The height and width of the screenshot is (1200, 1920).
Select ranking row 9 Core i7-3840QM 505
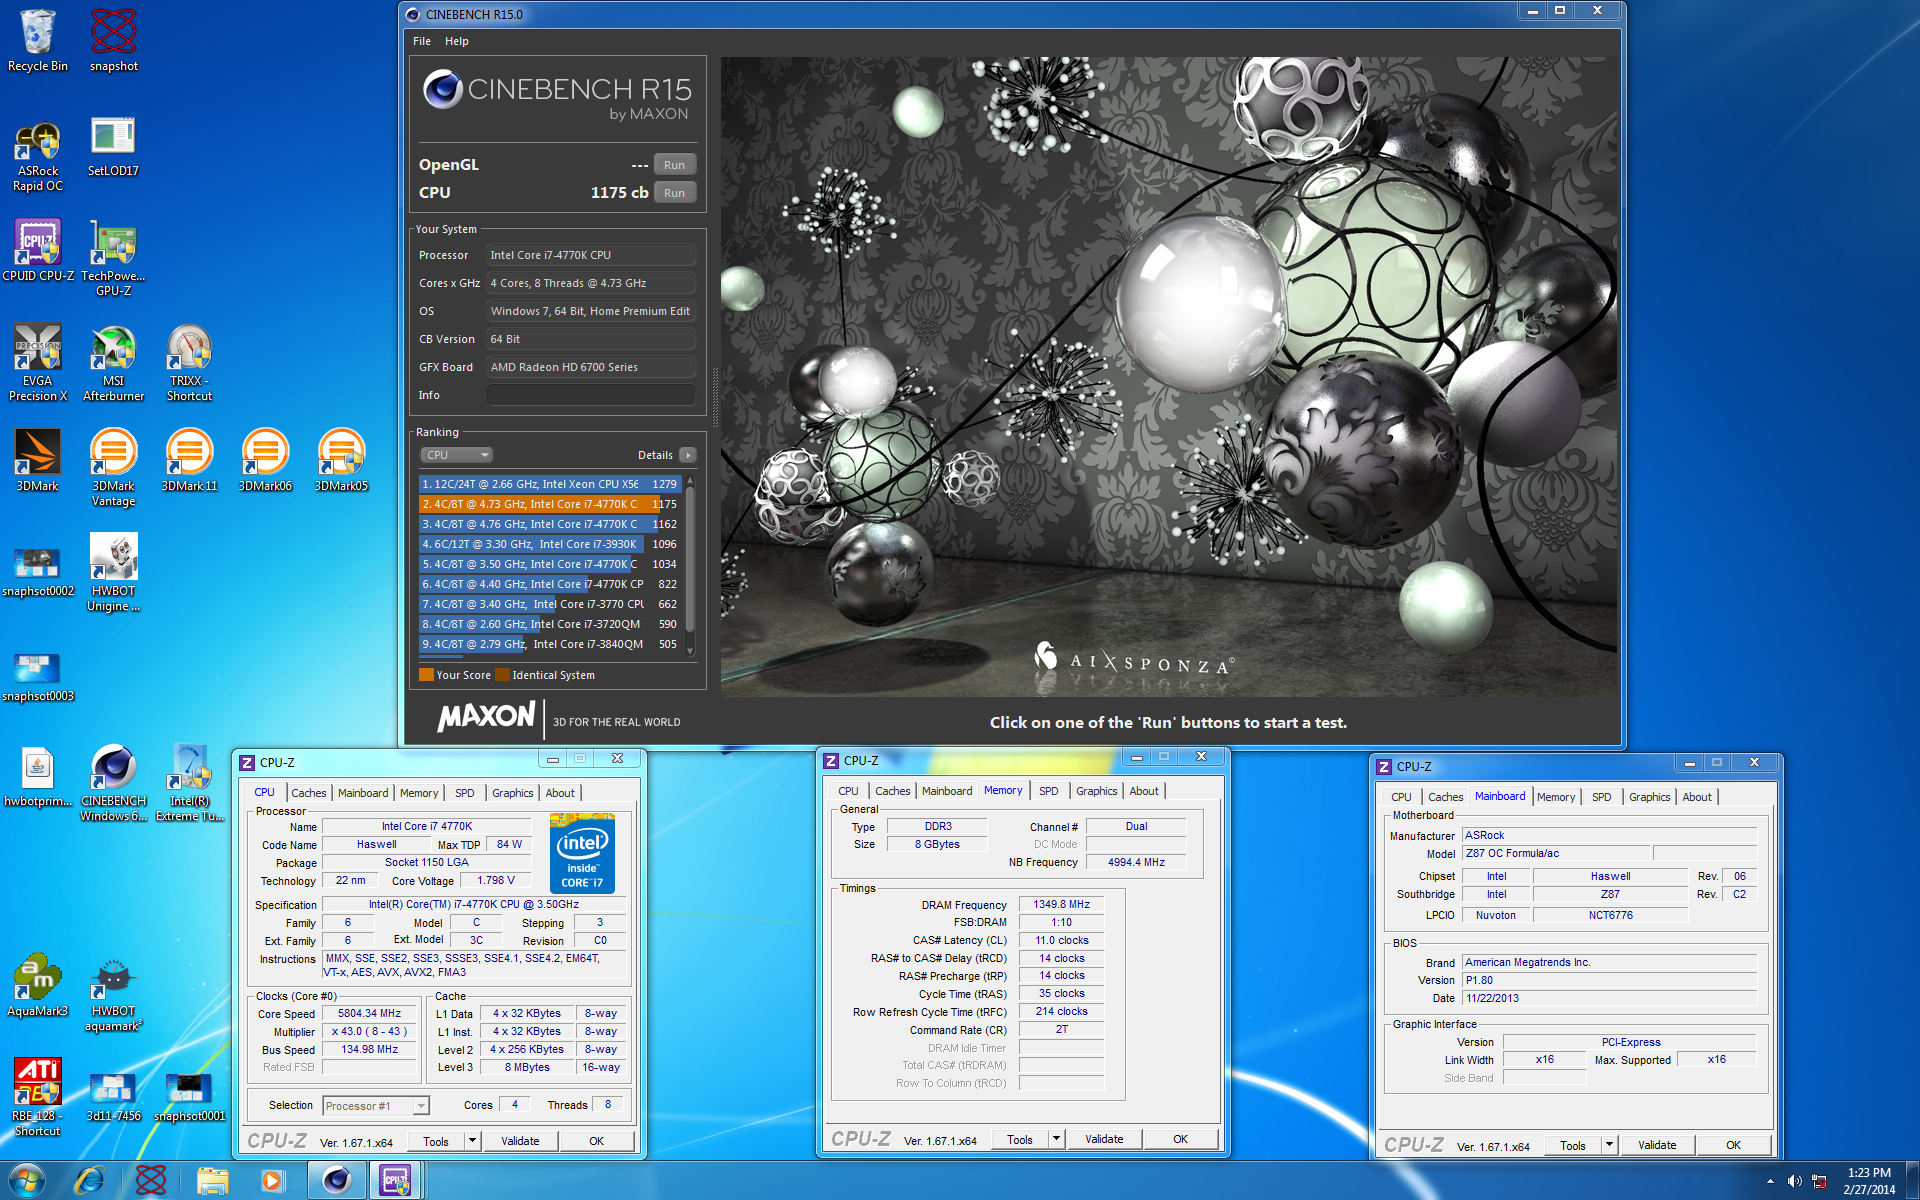(x=550, y=644)
